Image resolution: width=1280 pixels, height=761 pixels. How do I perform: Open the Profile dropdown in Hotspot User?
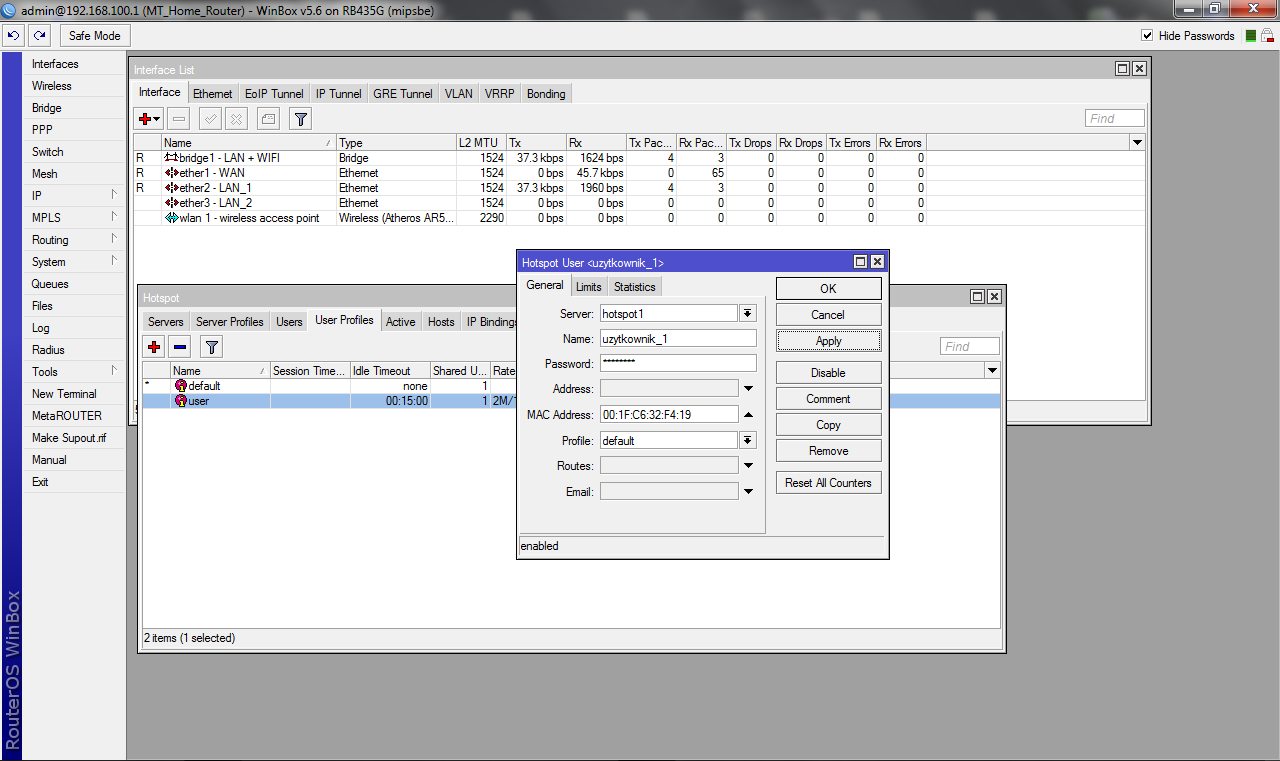coord(748,441)
